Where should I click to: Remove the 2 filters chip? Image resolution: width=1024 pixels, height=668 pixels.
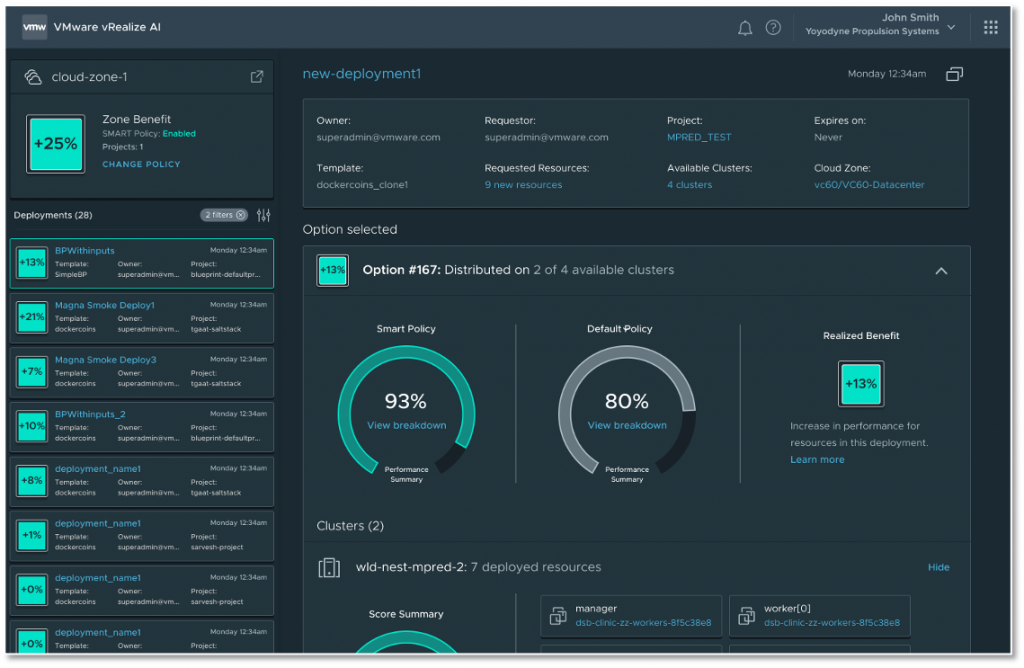click(241, 215)
